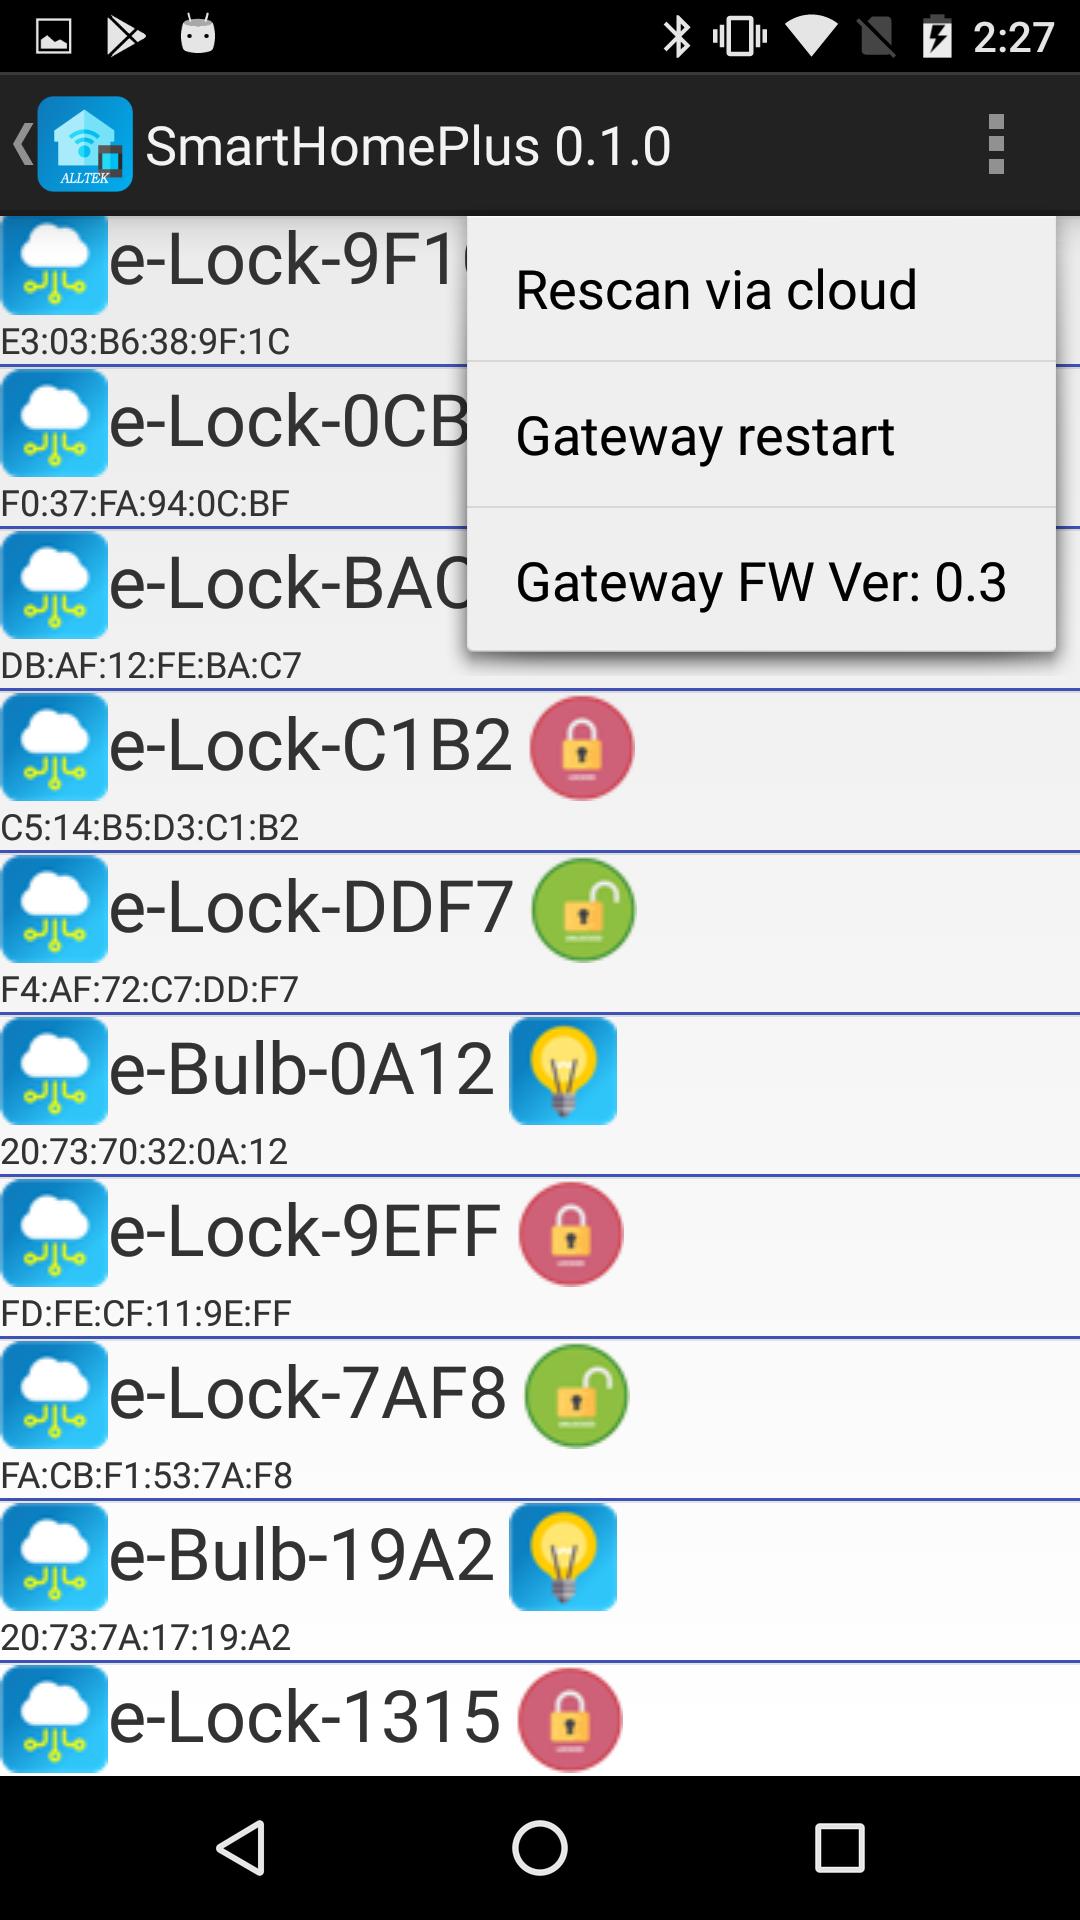Go back using the header chevron
Viewport: 1080px width, 1920px height.
[x=20, y=144]
